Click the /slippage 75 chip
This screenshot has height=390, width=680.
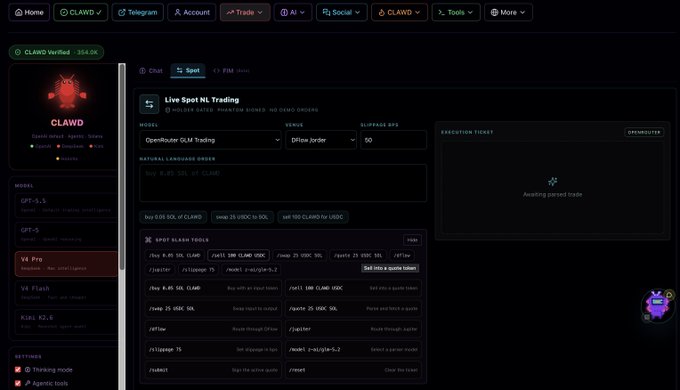[198, 270]
